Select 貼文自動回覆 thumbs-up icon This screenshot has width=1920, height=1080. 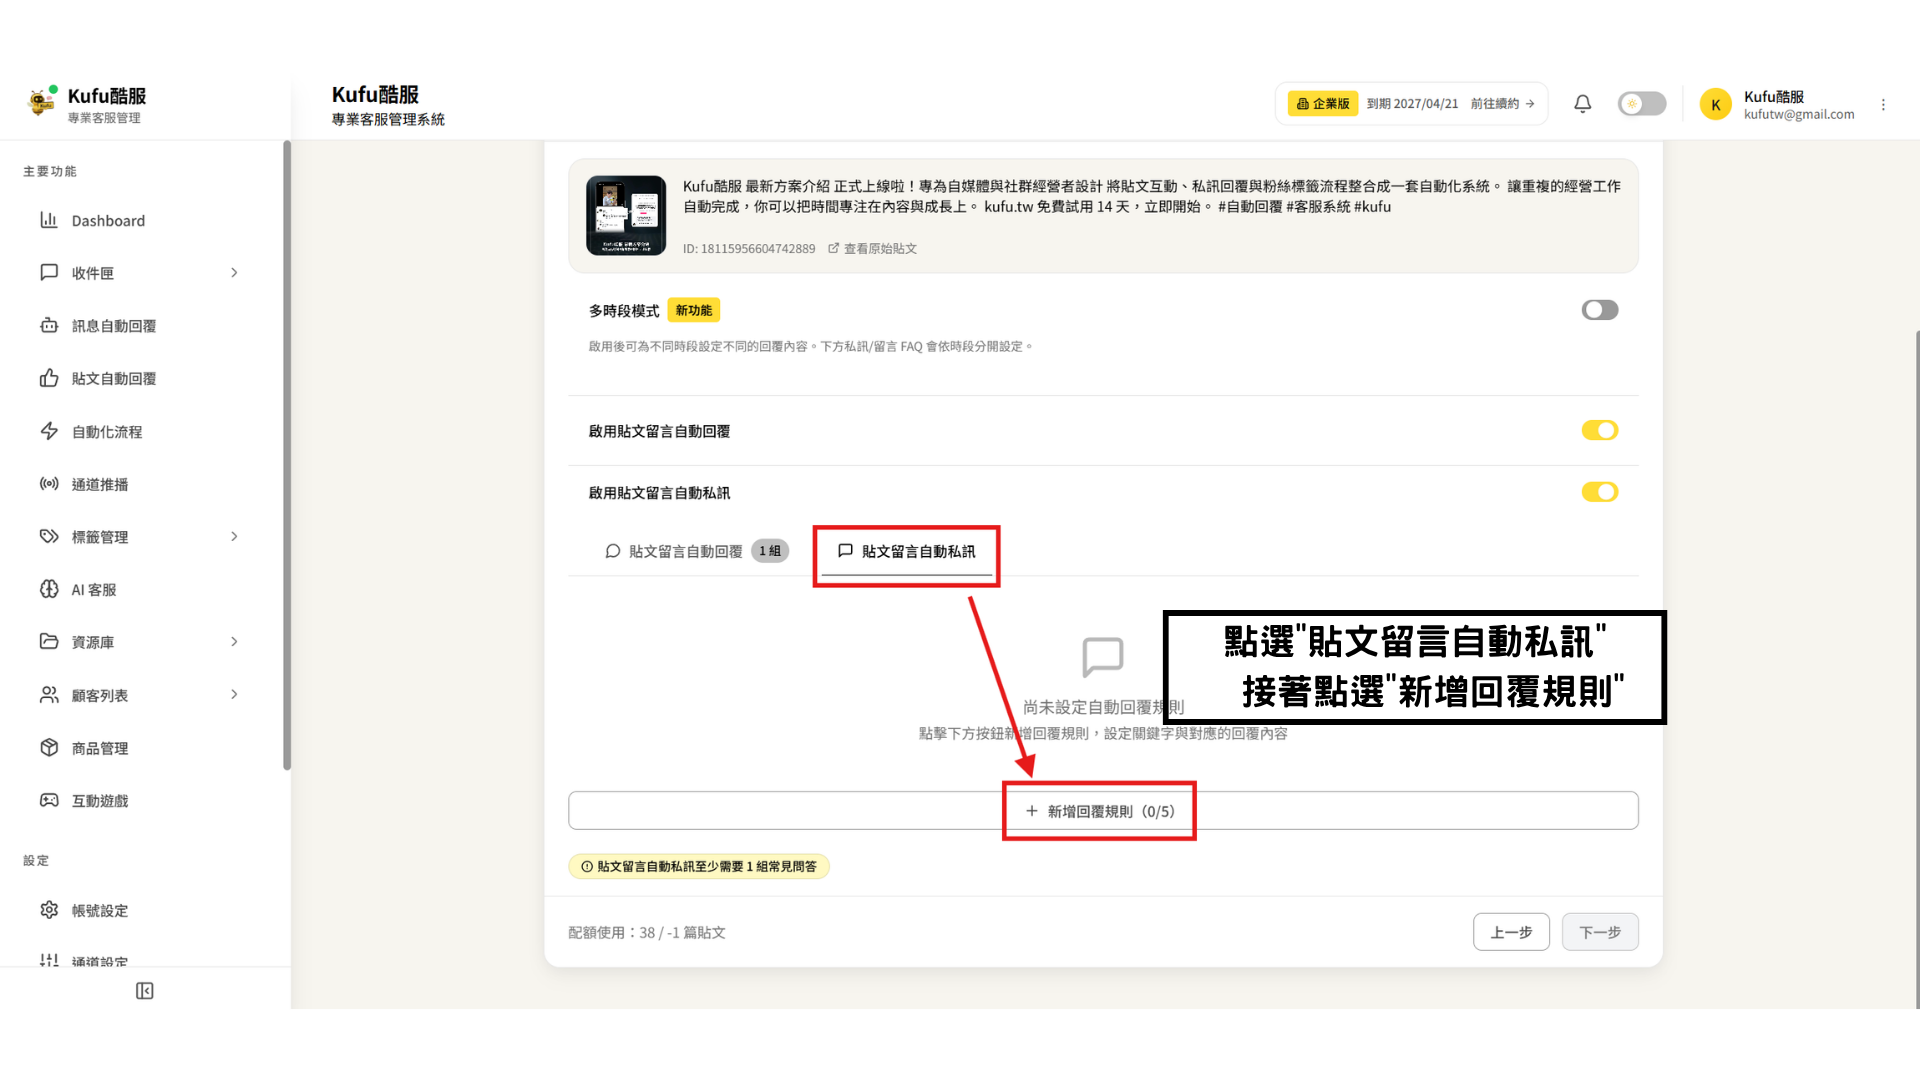(49, 378)
